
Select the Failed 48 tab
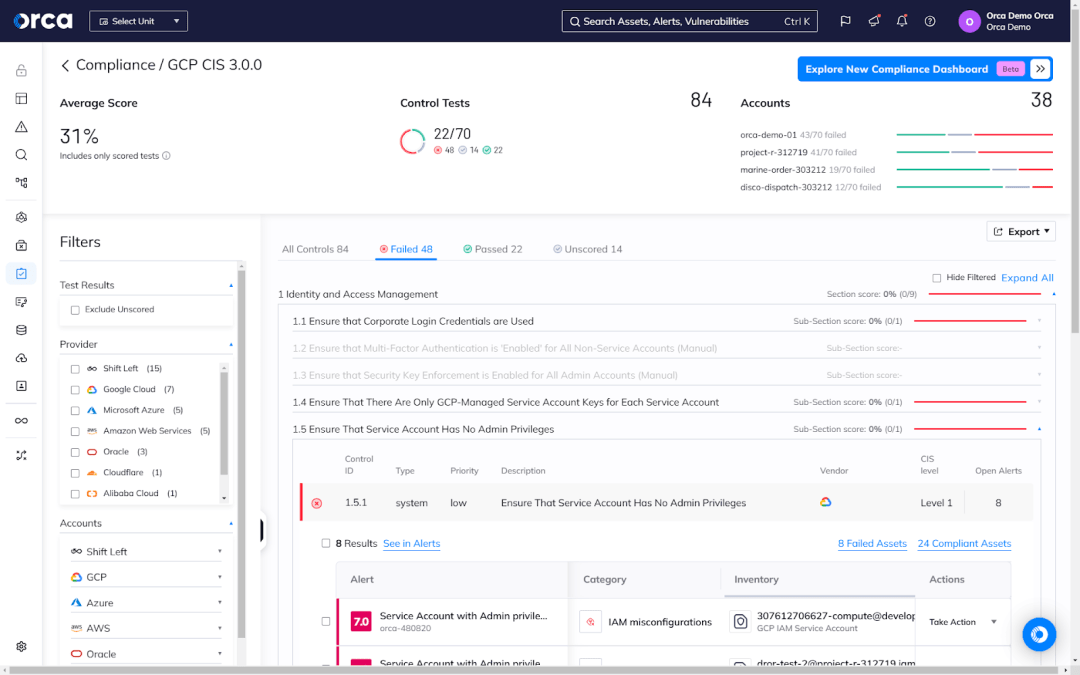406,249
